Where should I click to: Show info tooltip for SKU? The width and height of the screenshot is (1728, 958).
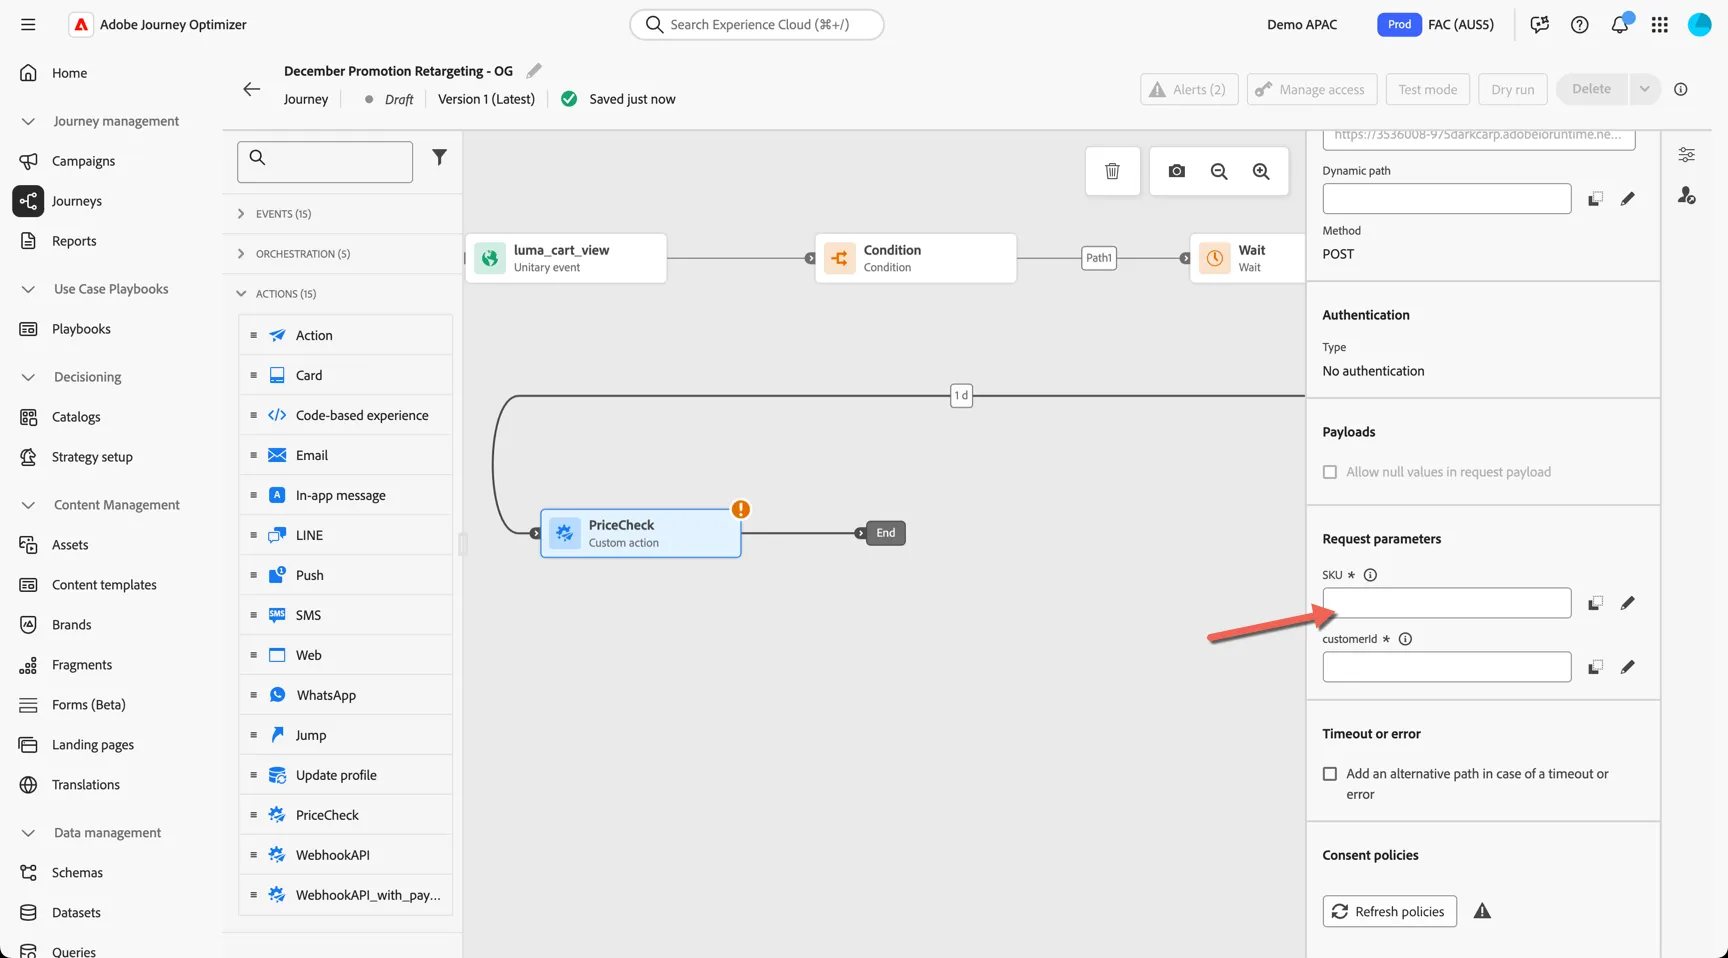point(1371,575)
